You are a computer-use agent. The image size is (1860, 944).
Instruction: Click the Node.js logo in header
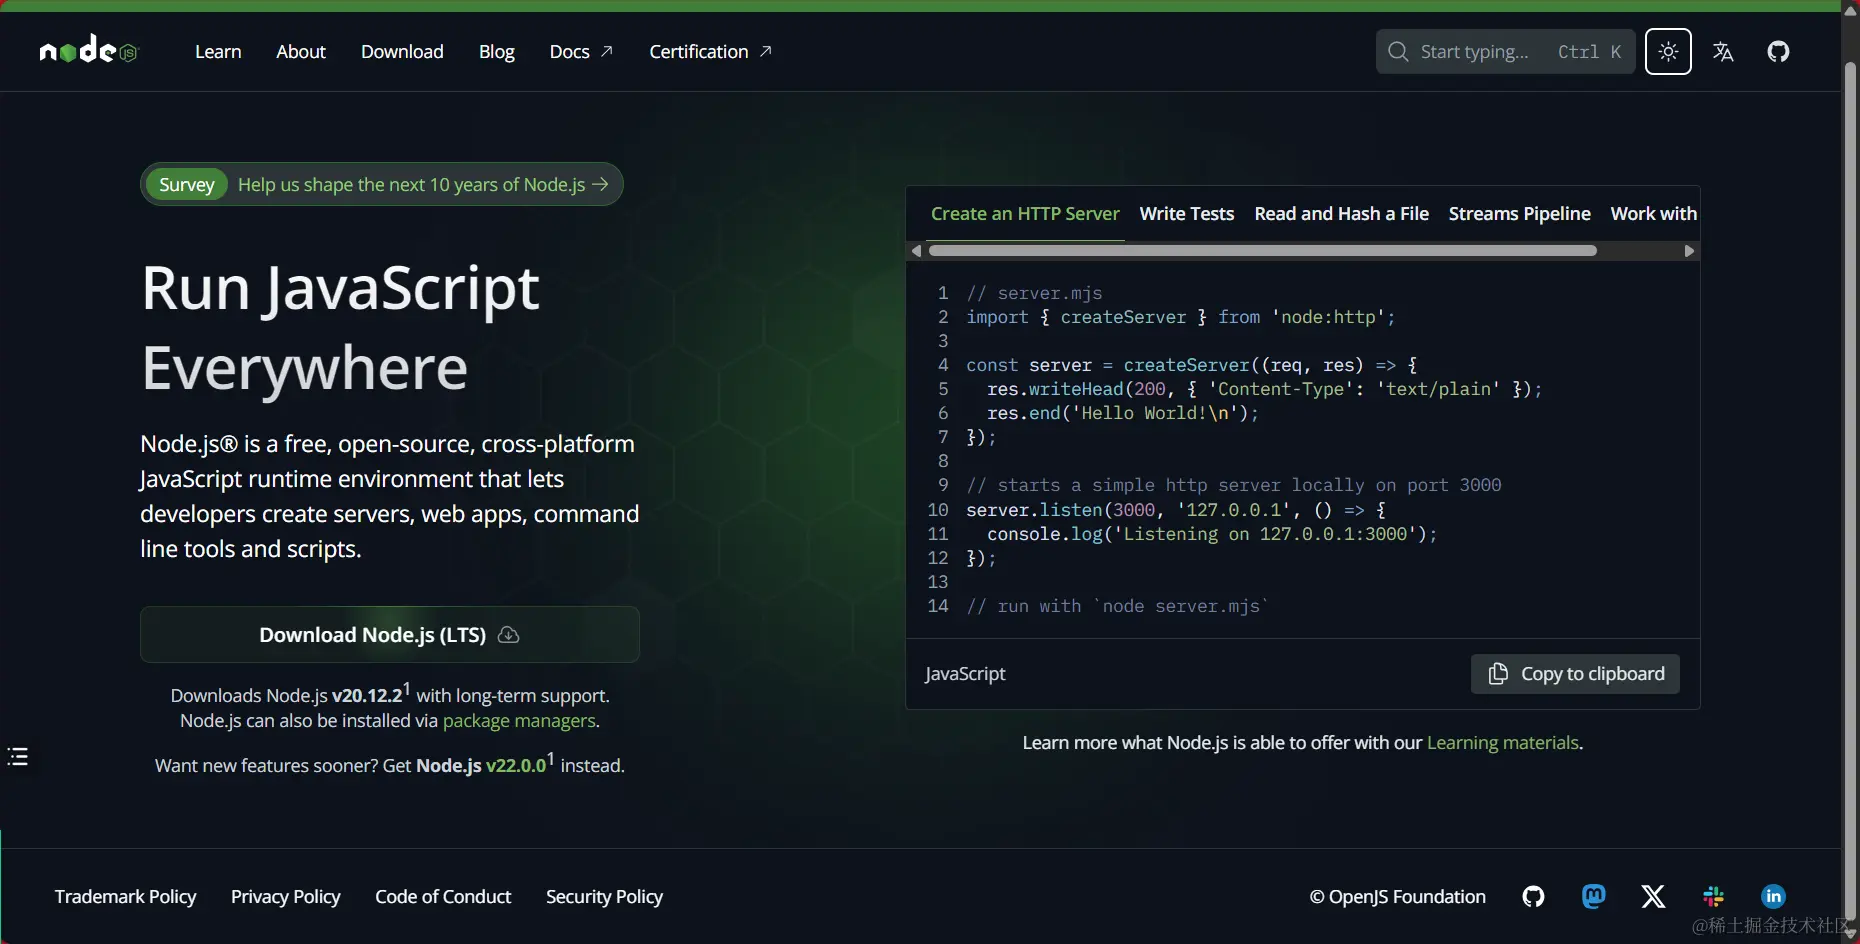point(88,50)
